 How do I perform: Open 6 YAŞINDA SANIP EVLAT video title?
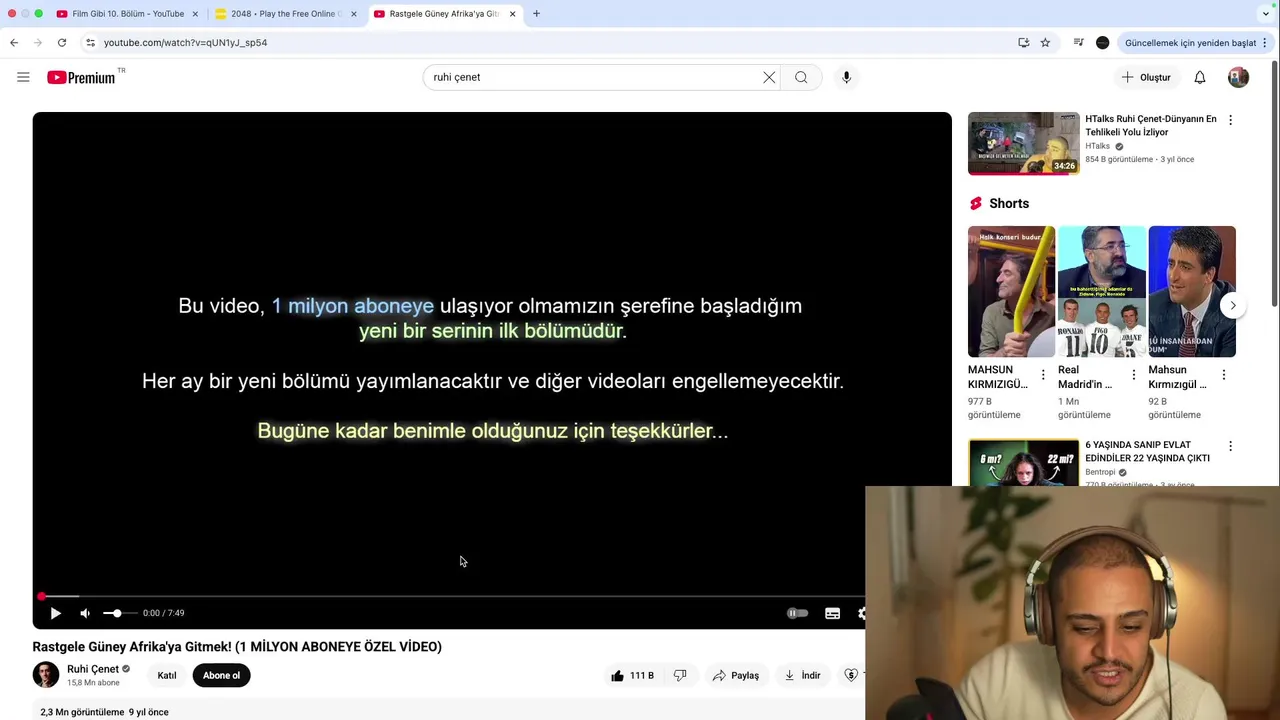(1147, 451)
